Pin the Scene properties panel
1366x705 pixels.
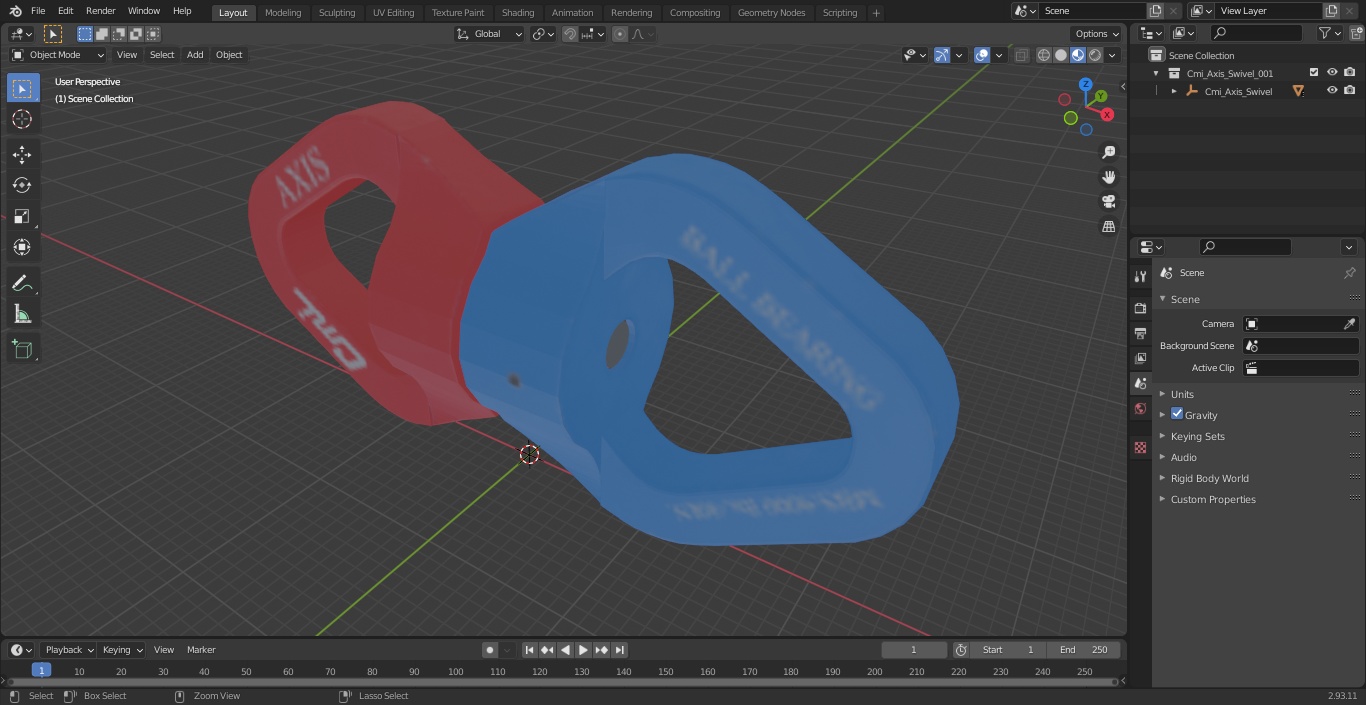(1349, 273)
